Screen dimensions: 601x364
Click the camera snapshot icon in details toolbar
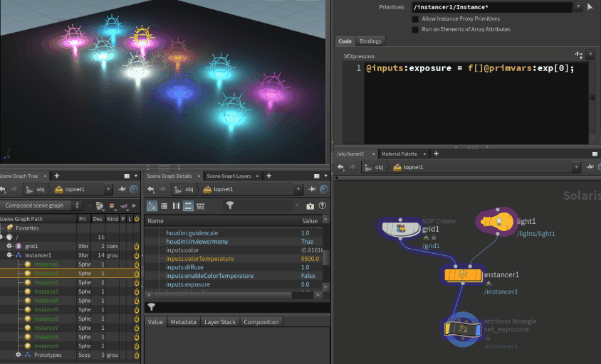(310, 206)
